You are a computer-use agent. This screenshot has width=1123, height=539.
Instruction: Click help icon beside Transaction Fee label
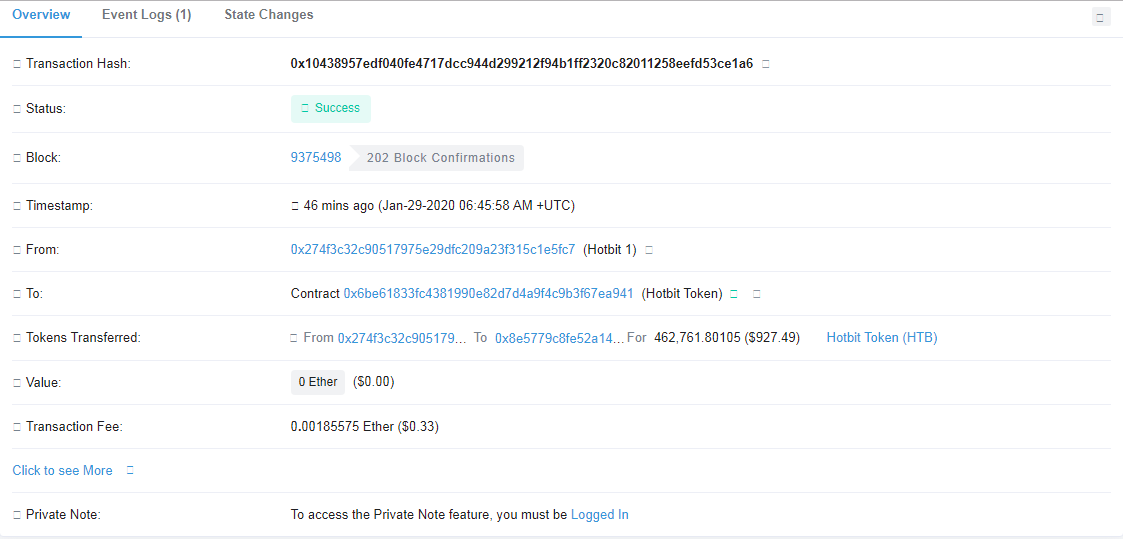coord(16,427)
